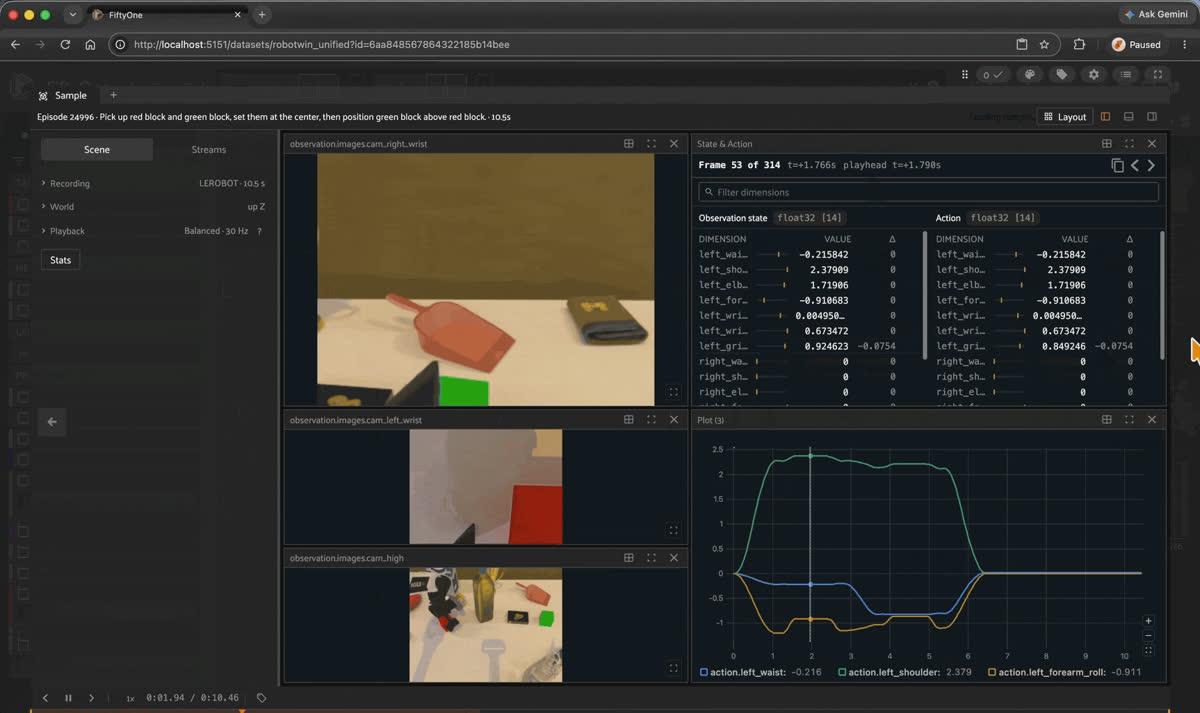Screen dimensions: 1200x713
Task: Go to next frame in State & Action
Action: (x=1151, y=166)
